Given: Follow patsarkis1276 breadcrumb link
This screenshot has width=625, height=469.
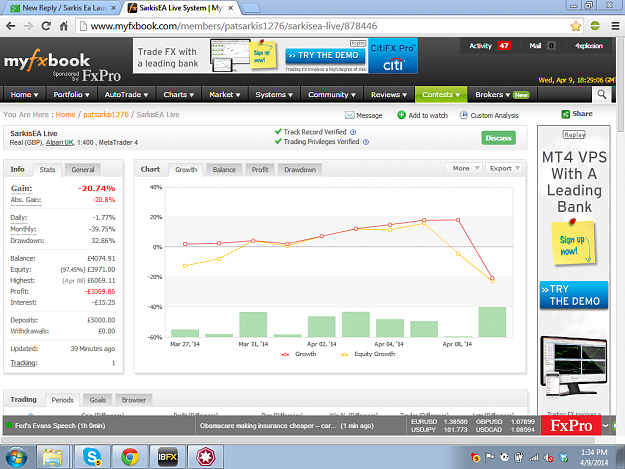Looking at the screenshot, I should pyautogui.click(x=106, y=115).
